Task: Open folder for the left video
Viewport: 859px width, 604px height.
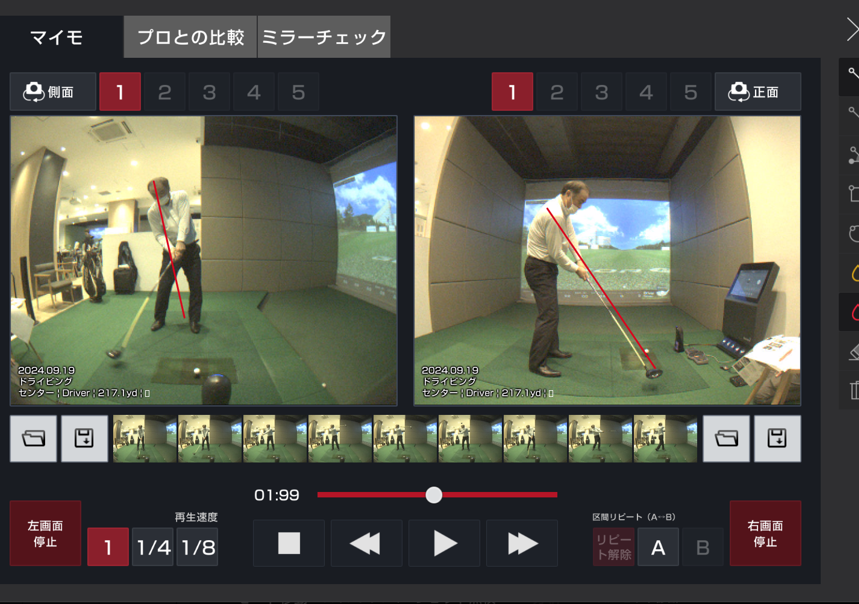Action: 34,439
